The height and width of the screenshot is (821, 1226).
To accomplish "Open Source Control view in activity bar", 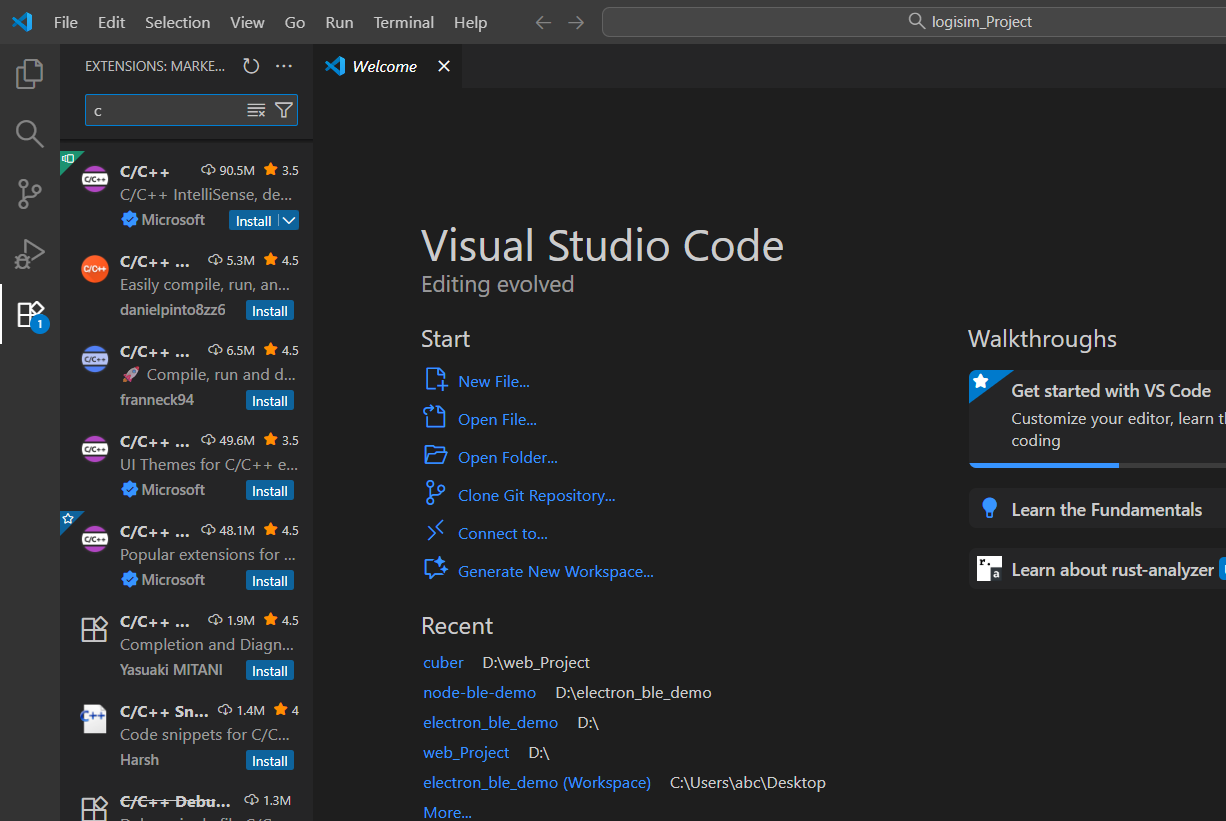I will click(30, 194).
